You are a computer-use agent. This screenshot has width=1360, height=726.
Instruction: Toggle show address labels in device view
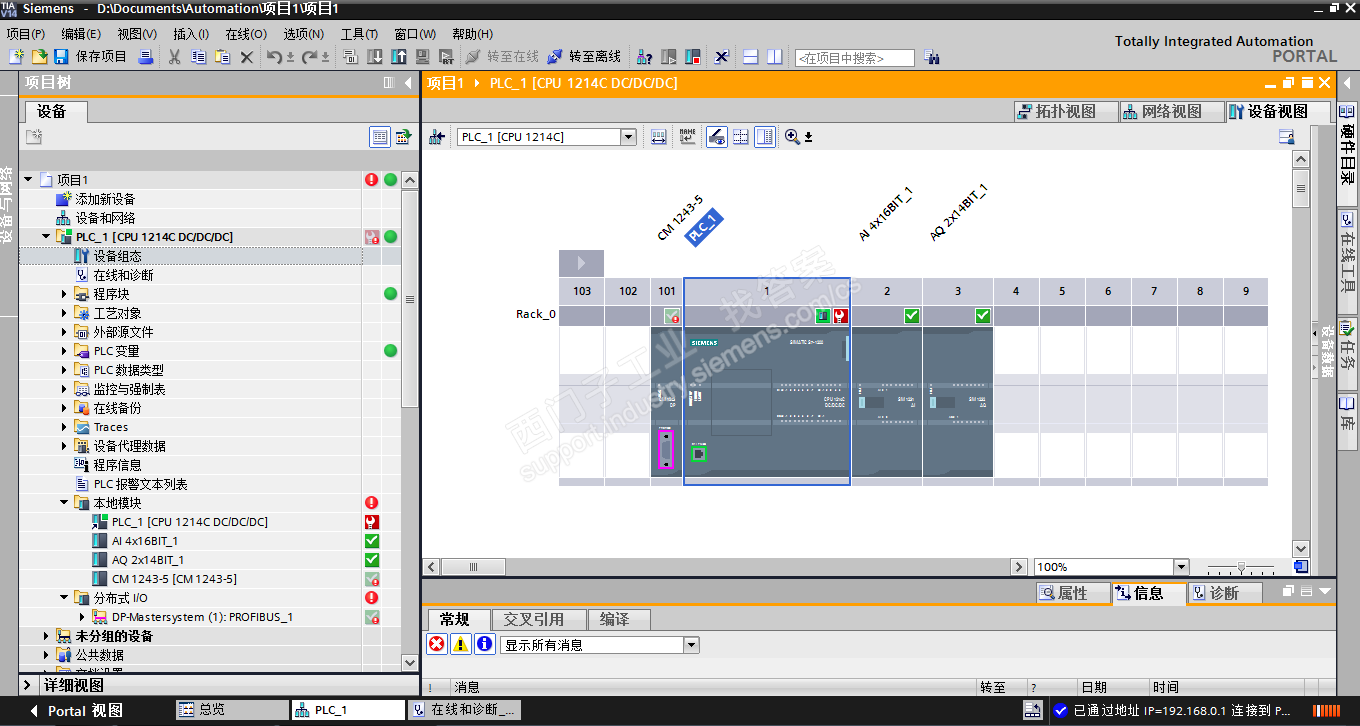click(717, 137)
